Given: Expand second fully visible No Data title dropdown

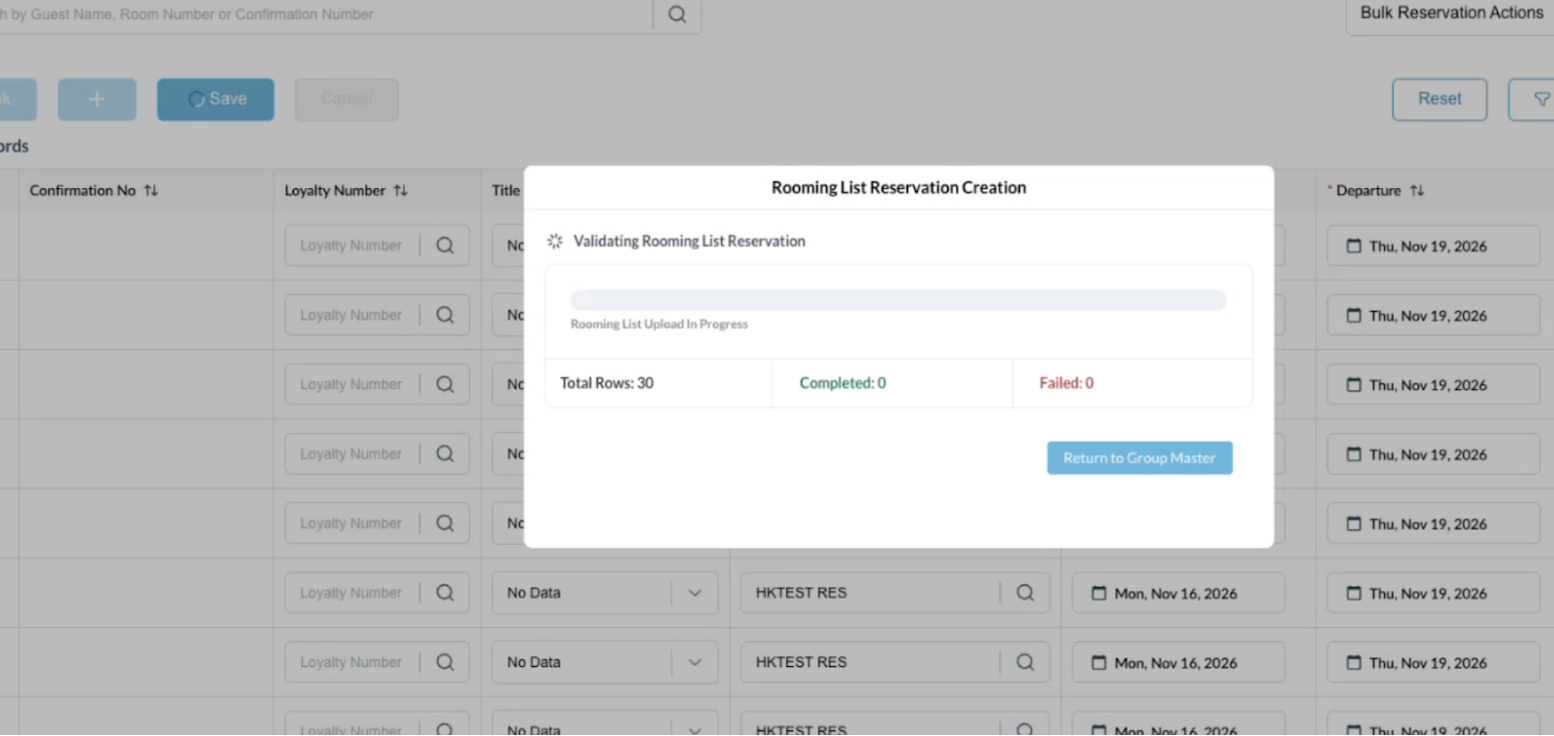Looking at the screenshot, I should (695, 662).
